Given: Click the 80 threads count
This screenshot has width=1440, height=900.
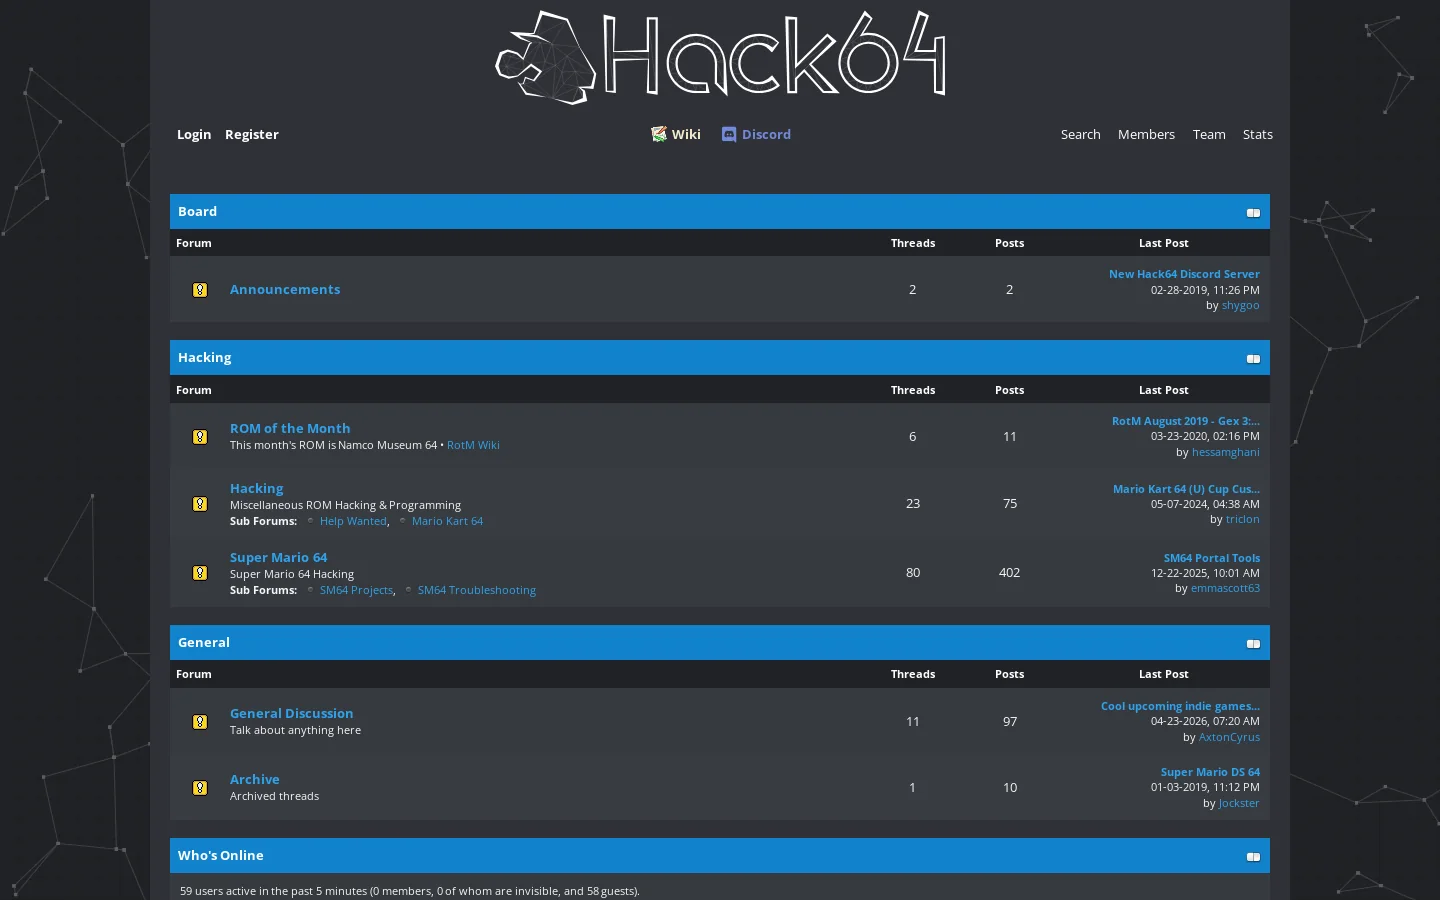Looking at the screenshot, I should click(x=913, y=573).
